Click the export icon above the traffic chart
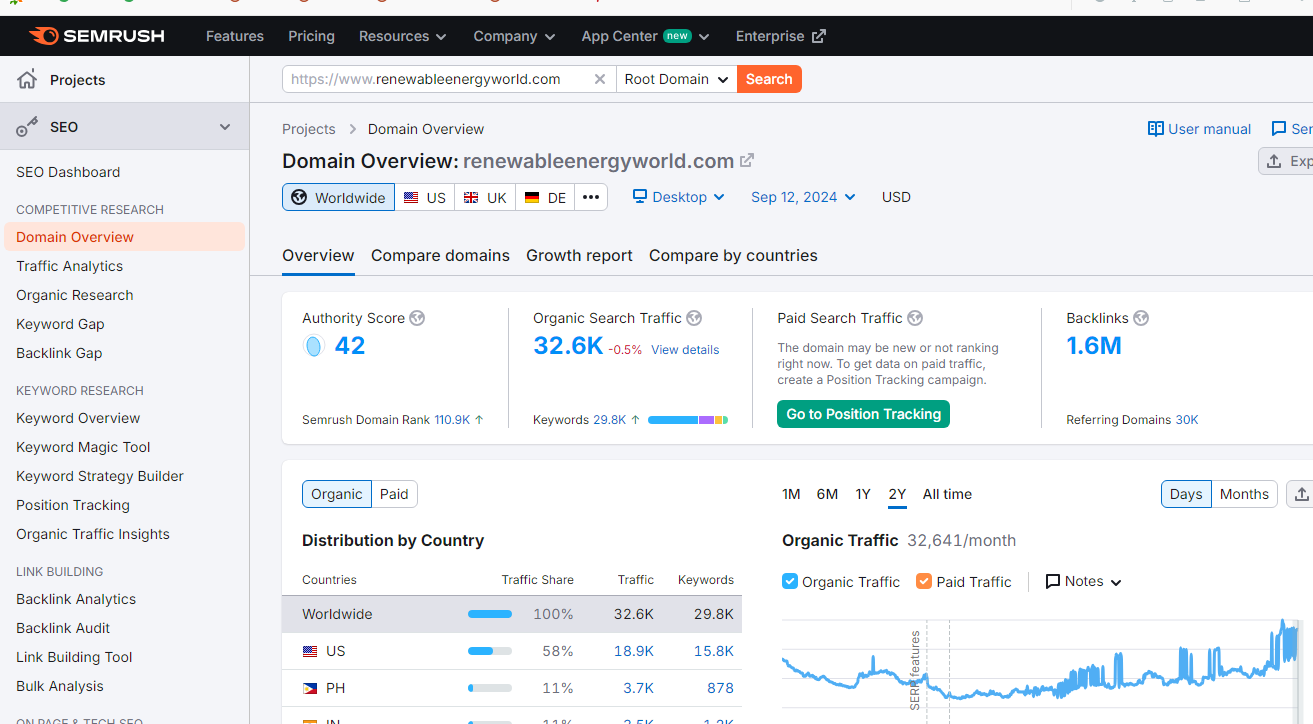The image size is (1313, 724). 1300,494
